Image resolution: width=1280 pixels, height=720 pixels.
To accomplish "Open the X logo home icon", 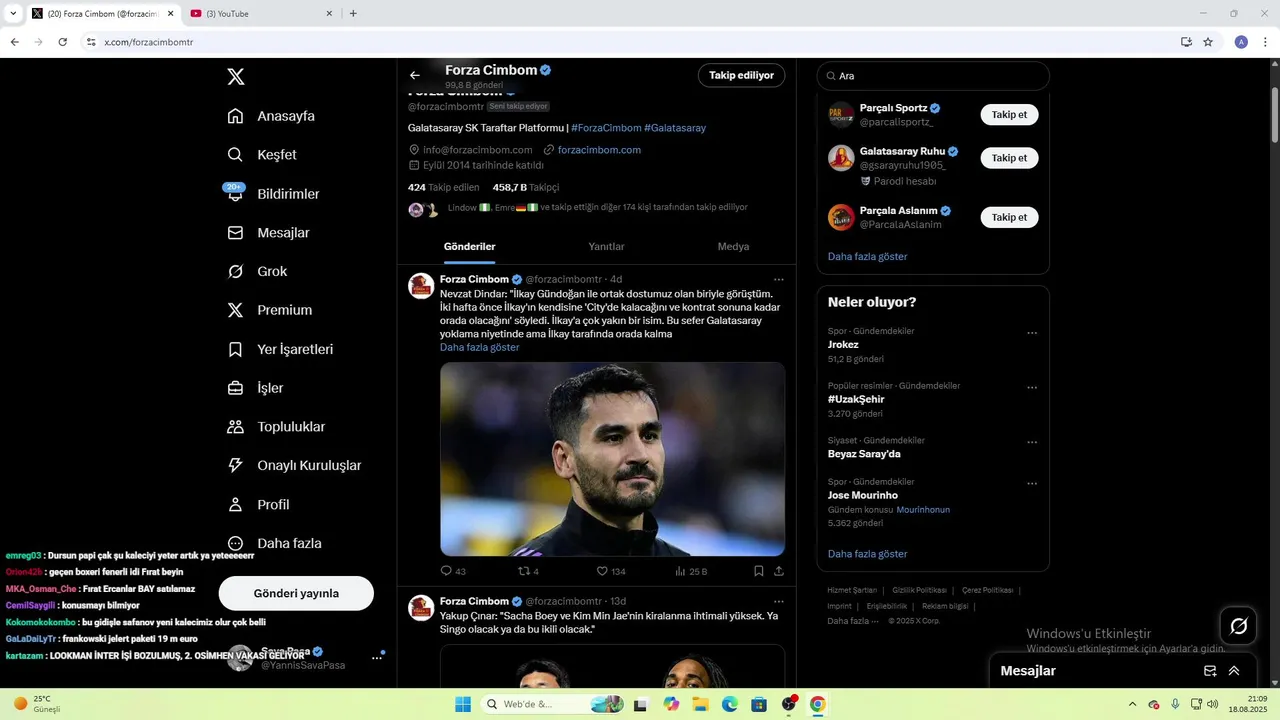I will tap(236, 77).
